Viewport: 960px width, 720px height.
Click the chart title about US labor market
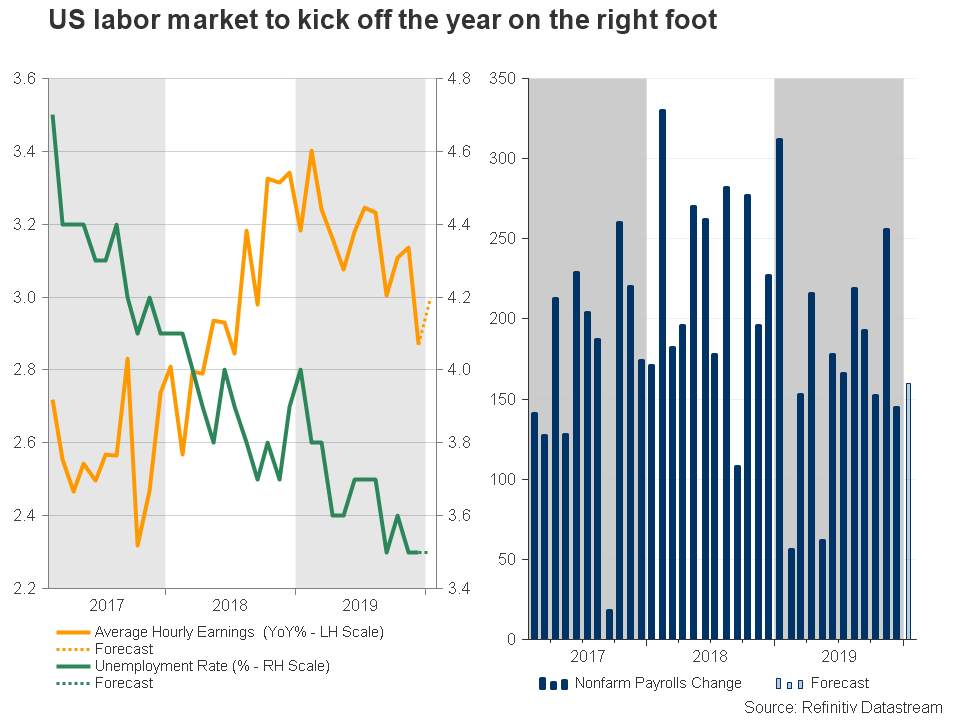[x=383, y=20]
